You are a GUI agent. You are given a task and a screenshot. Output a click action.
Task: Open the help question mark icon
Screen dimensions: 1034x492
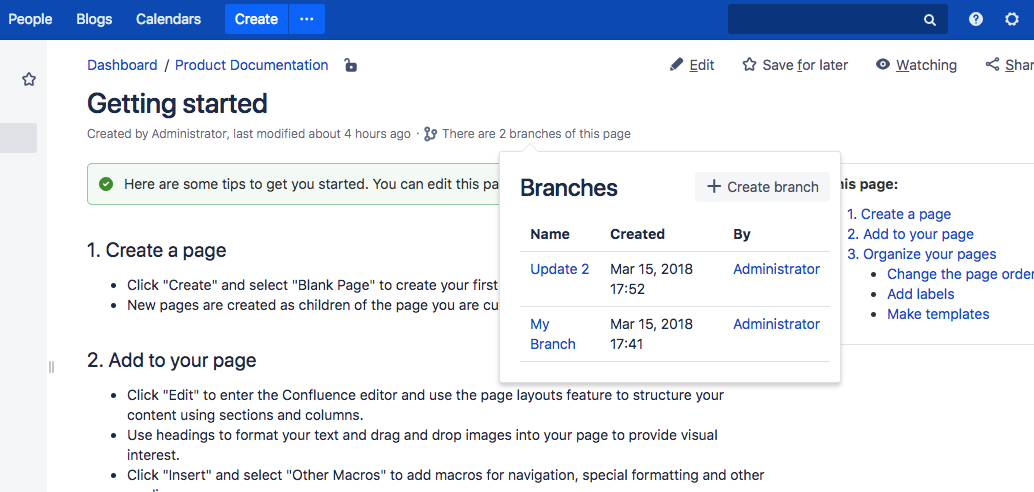[x=976, y=19]
